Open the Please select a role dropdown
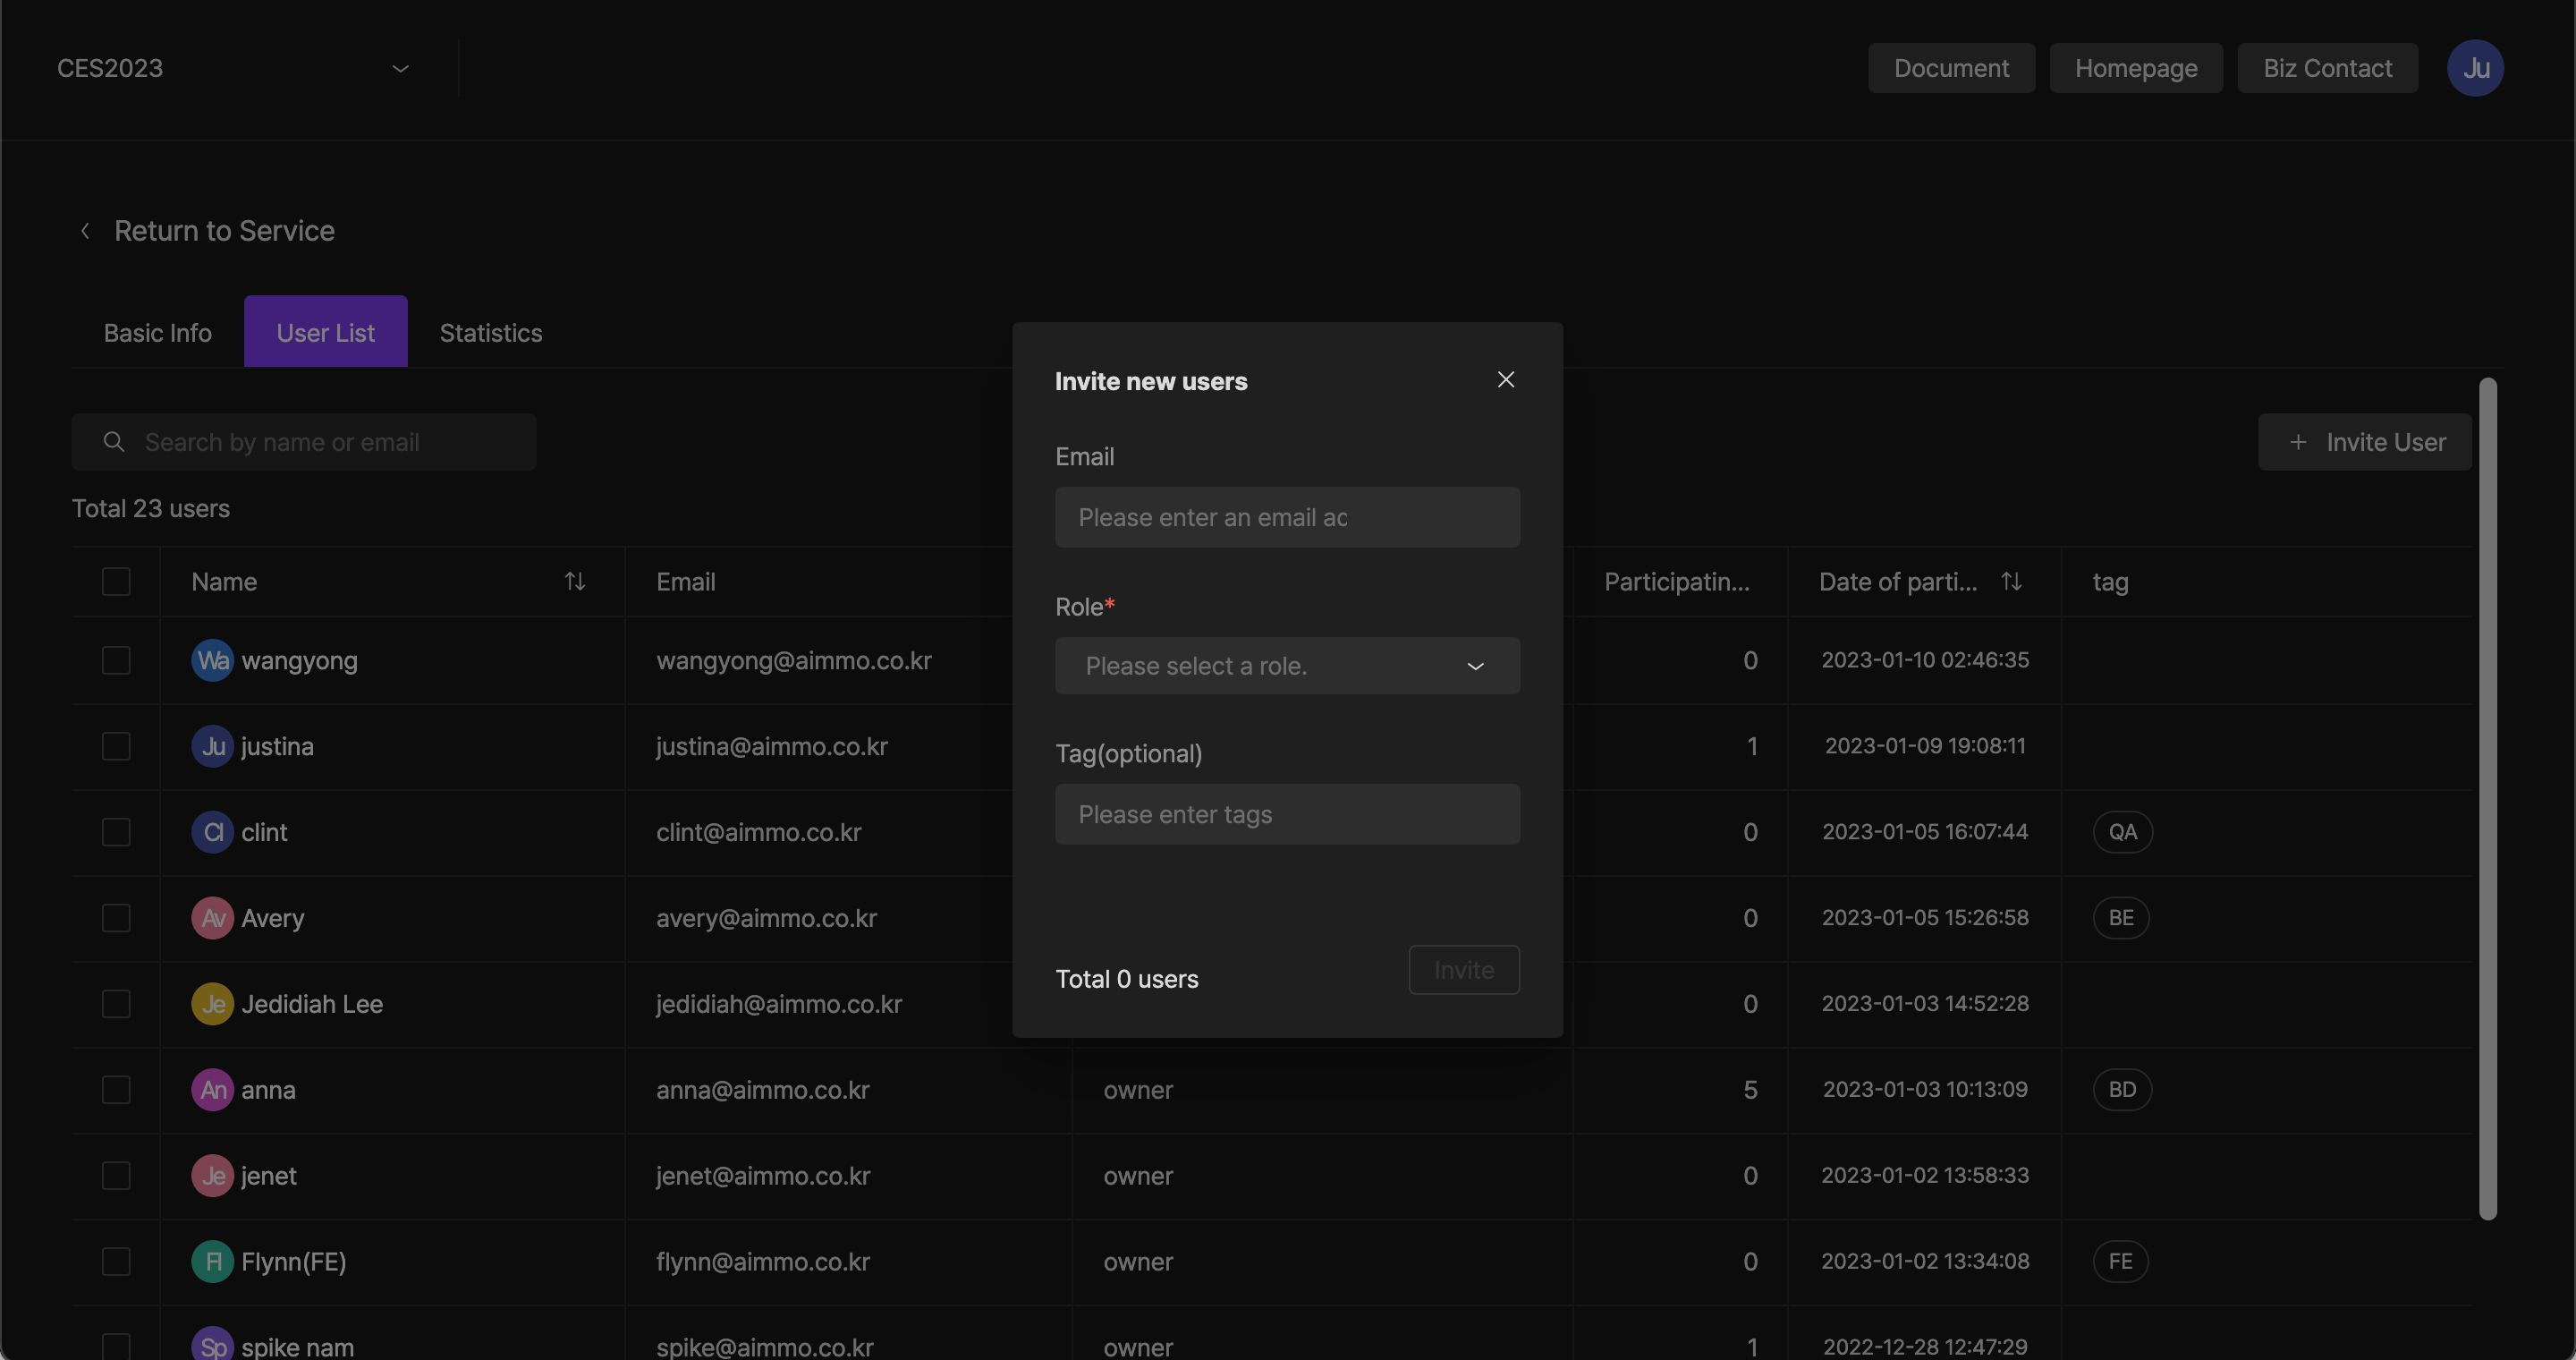The height and width of the screenshot is (1360, 2576). click(x=1286, y=666)
